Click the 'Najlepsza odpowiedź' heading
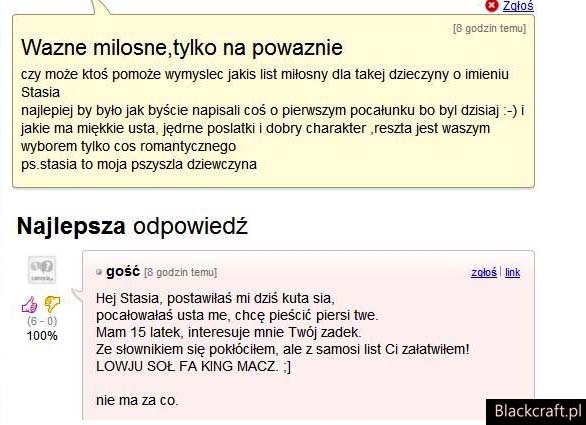 (x=132, y=226)
